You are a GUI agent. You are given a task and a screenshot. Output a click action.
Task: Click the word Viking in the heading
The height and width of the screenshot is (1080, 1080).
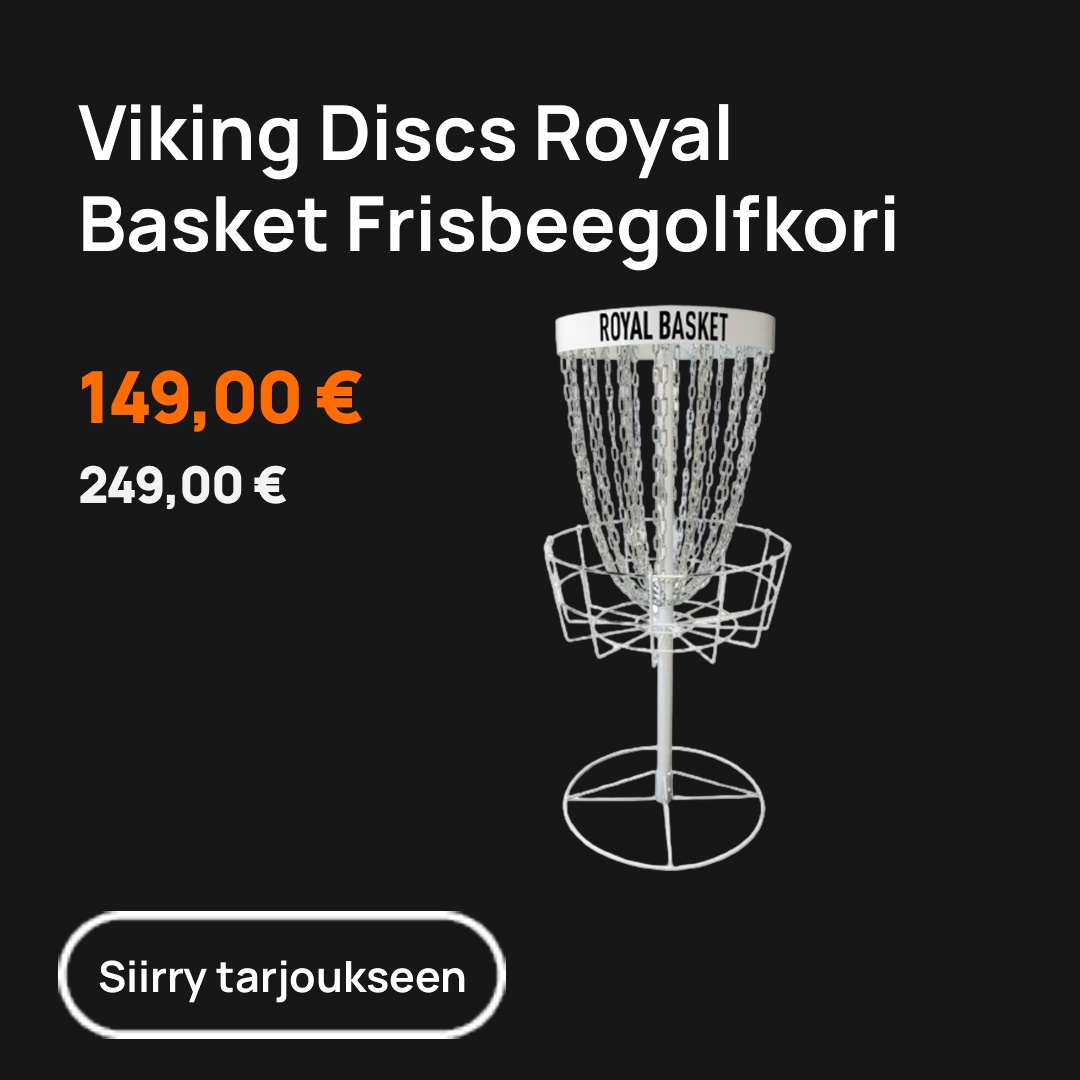click(189, 136)
